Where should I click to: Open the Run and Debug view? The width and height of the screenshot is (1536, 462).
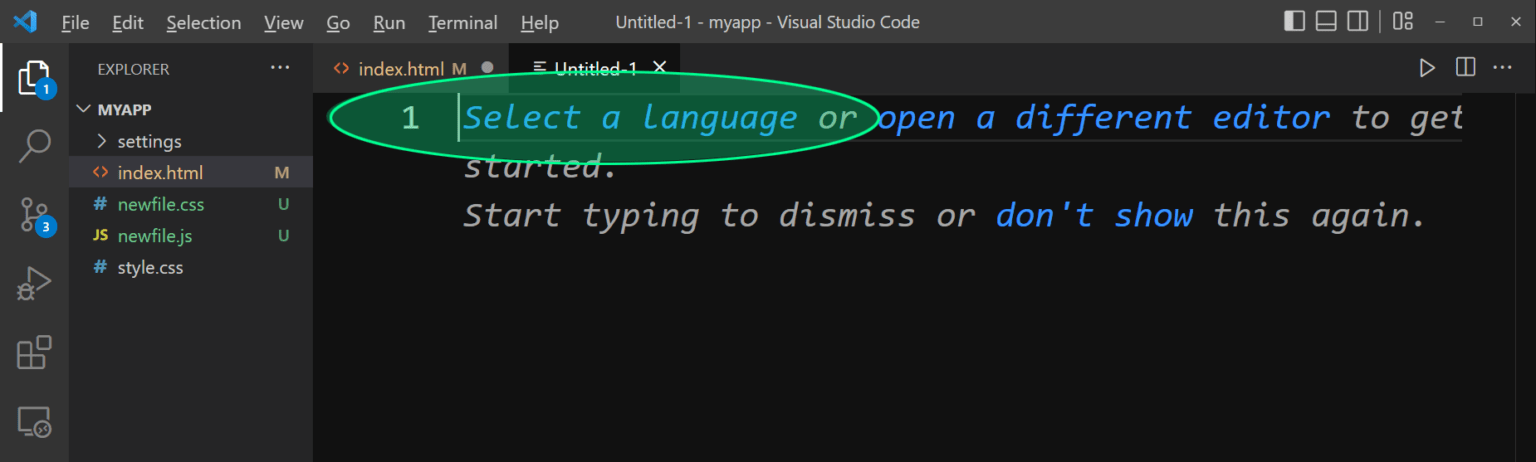tap(34, 283)
